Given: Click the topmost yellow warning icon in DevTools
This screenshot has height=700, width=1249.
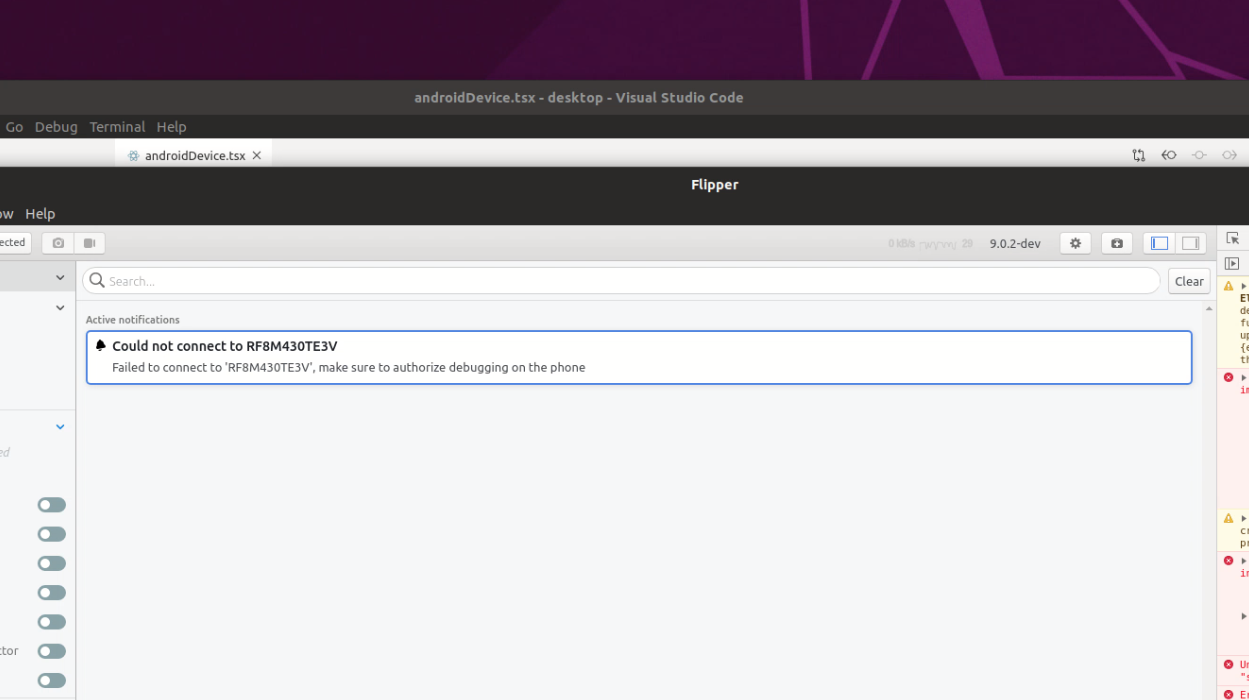Looking at the screenshot, I should click(x=1229, y=286).
